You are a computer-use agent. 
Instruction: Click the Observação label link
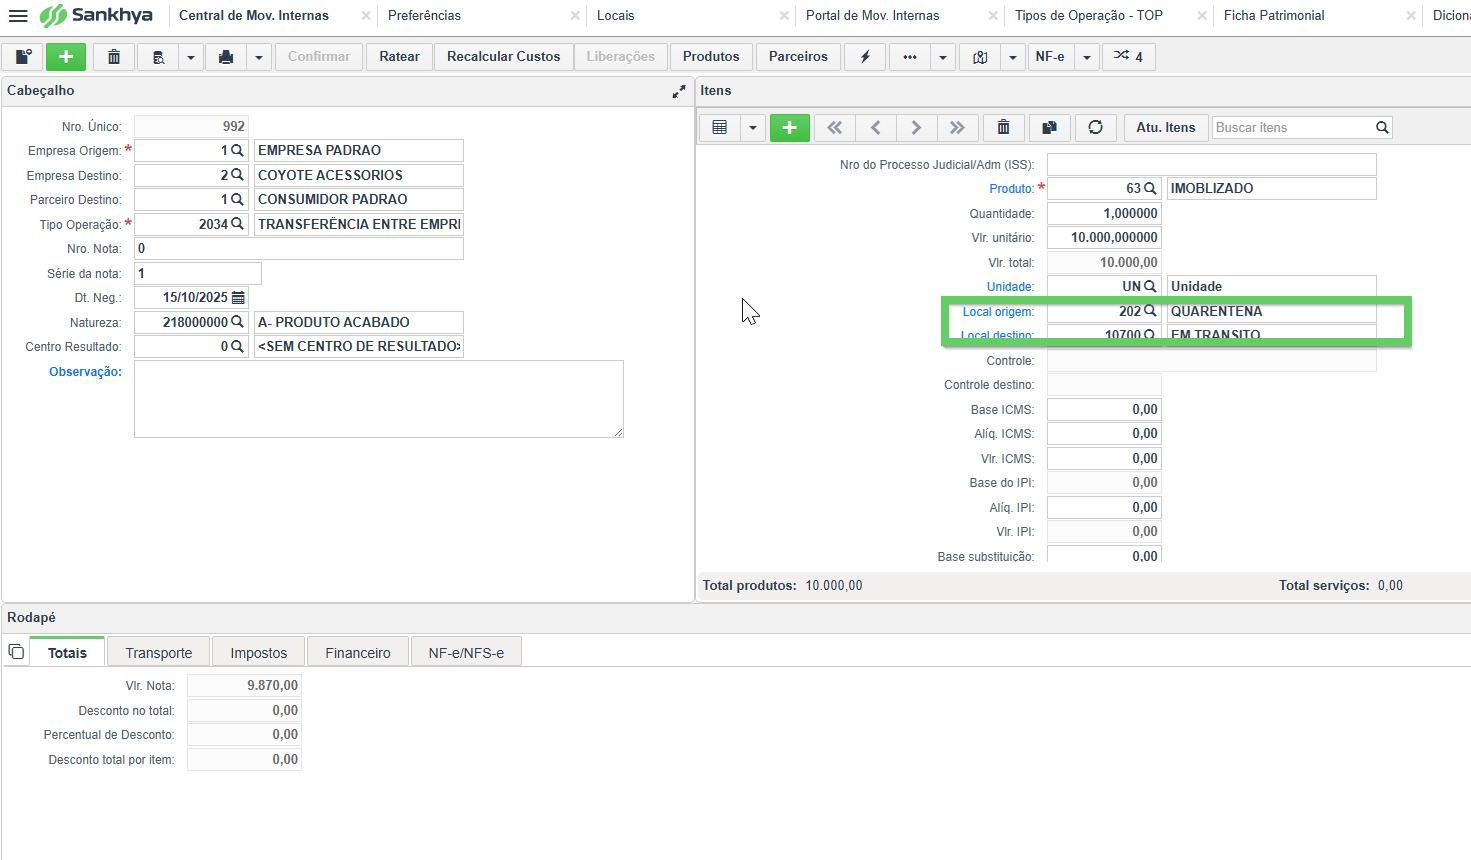click(85, 372)
